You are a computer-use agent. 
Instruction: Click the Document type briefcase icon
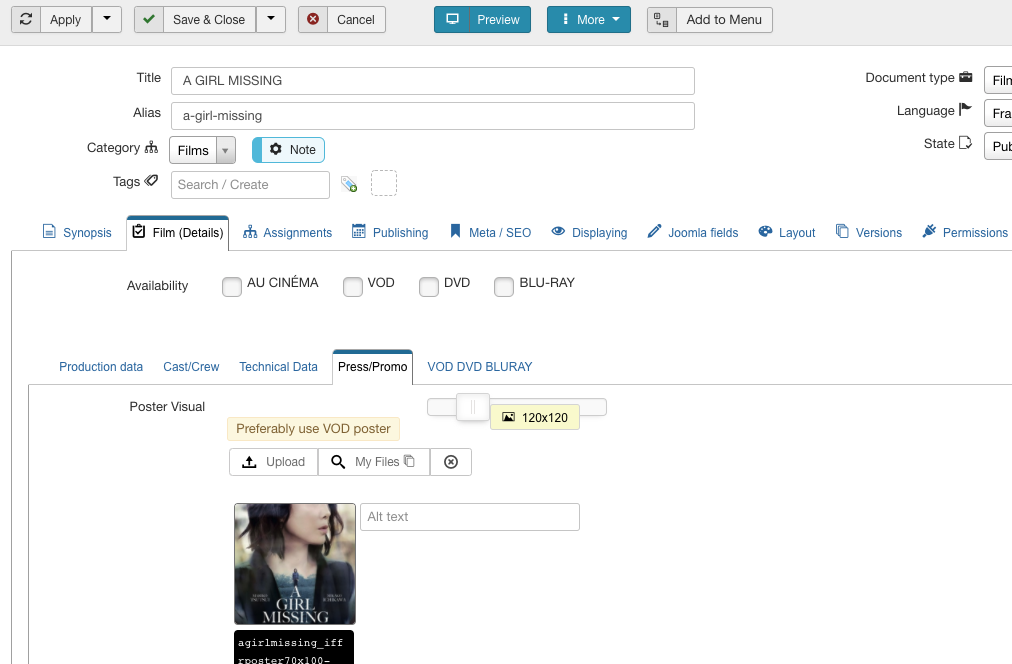pyautogui.click(x=966, y=77)
